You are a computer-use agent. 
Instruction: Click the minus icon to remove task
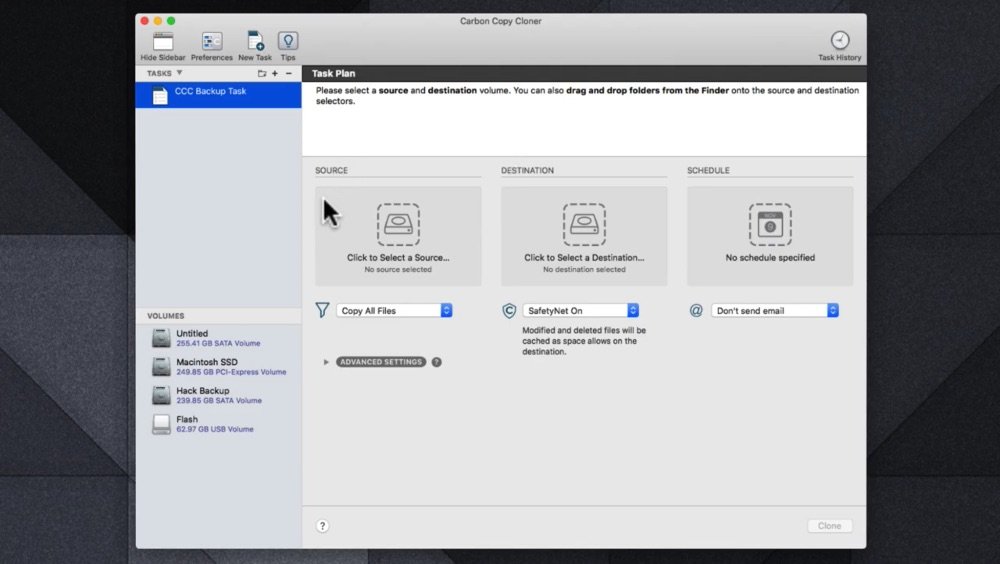[x=289, y=74]
